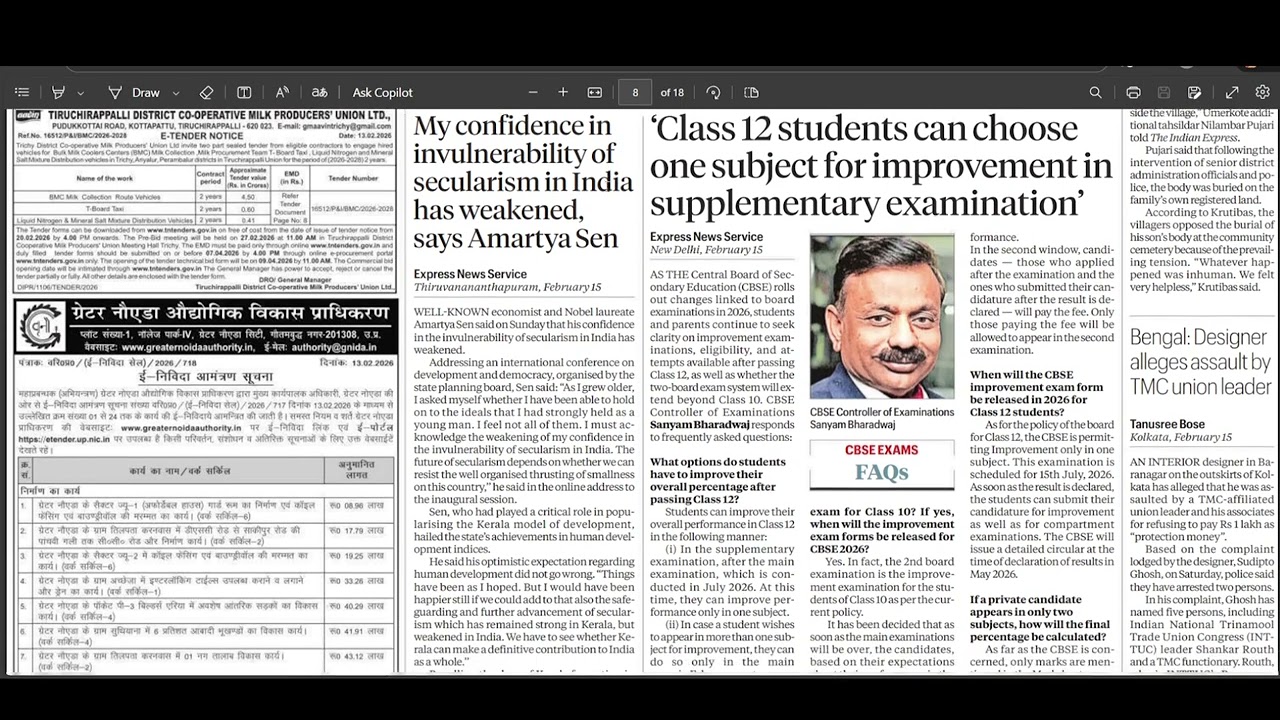Click the Sanyam Bhardwaj photo

pos(882,316)
